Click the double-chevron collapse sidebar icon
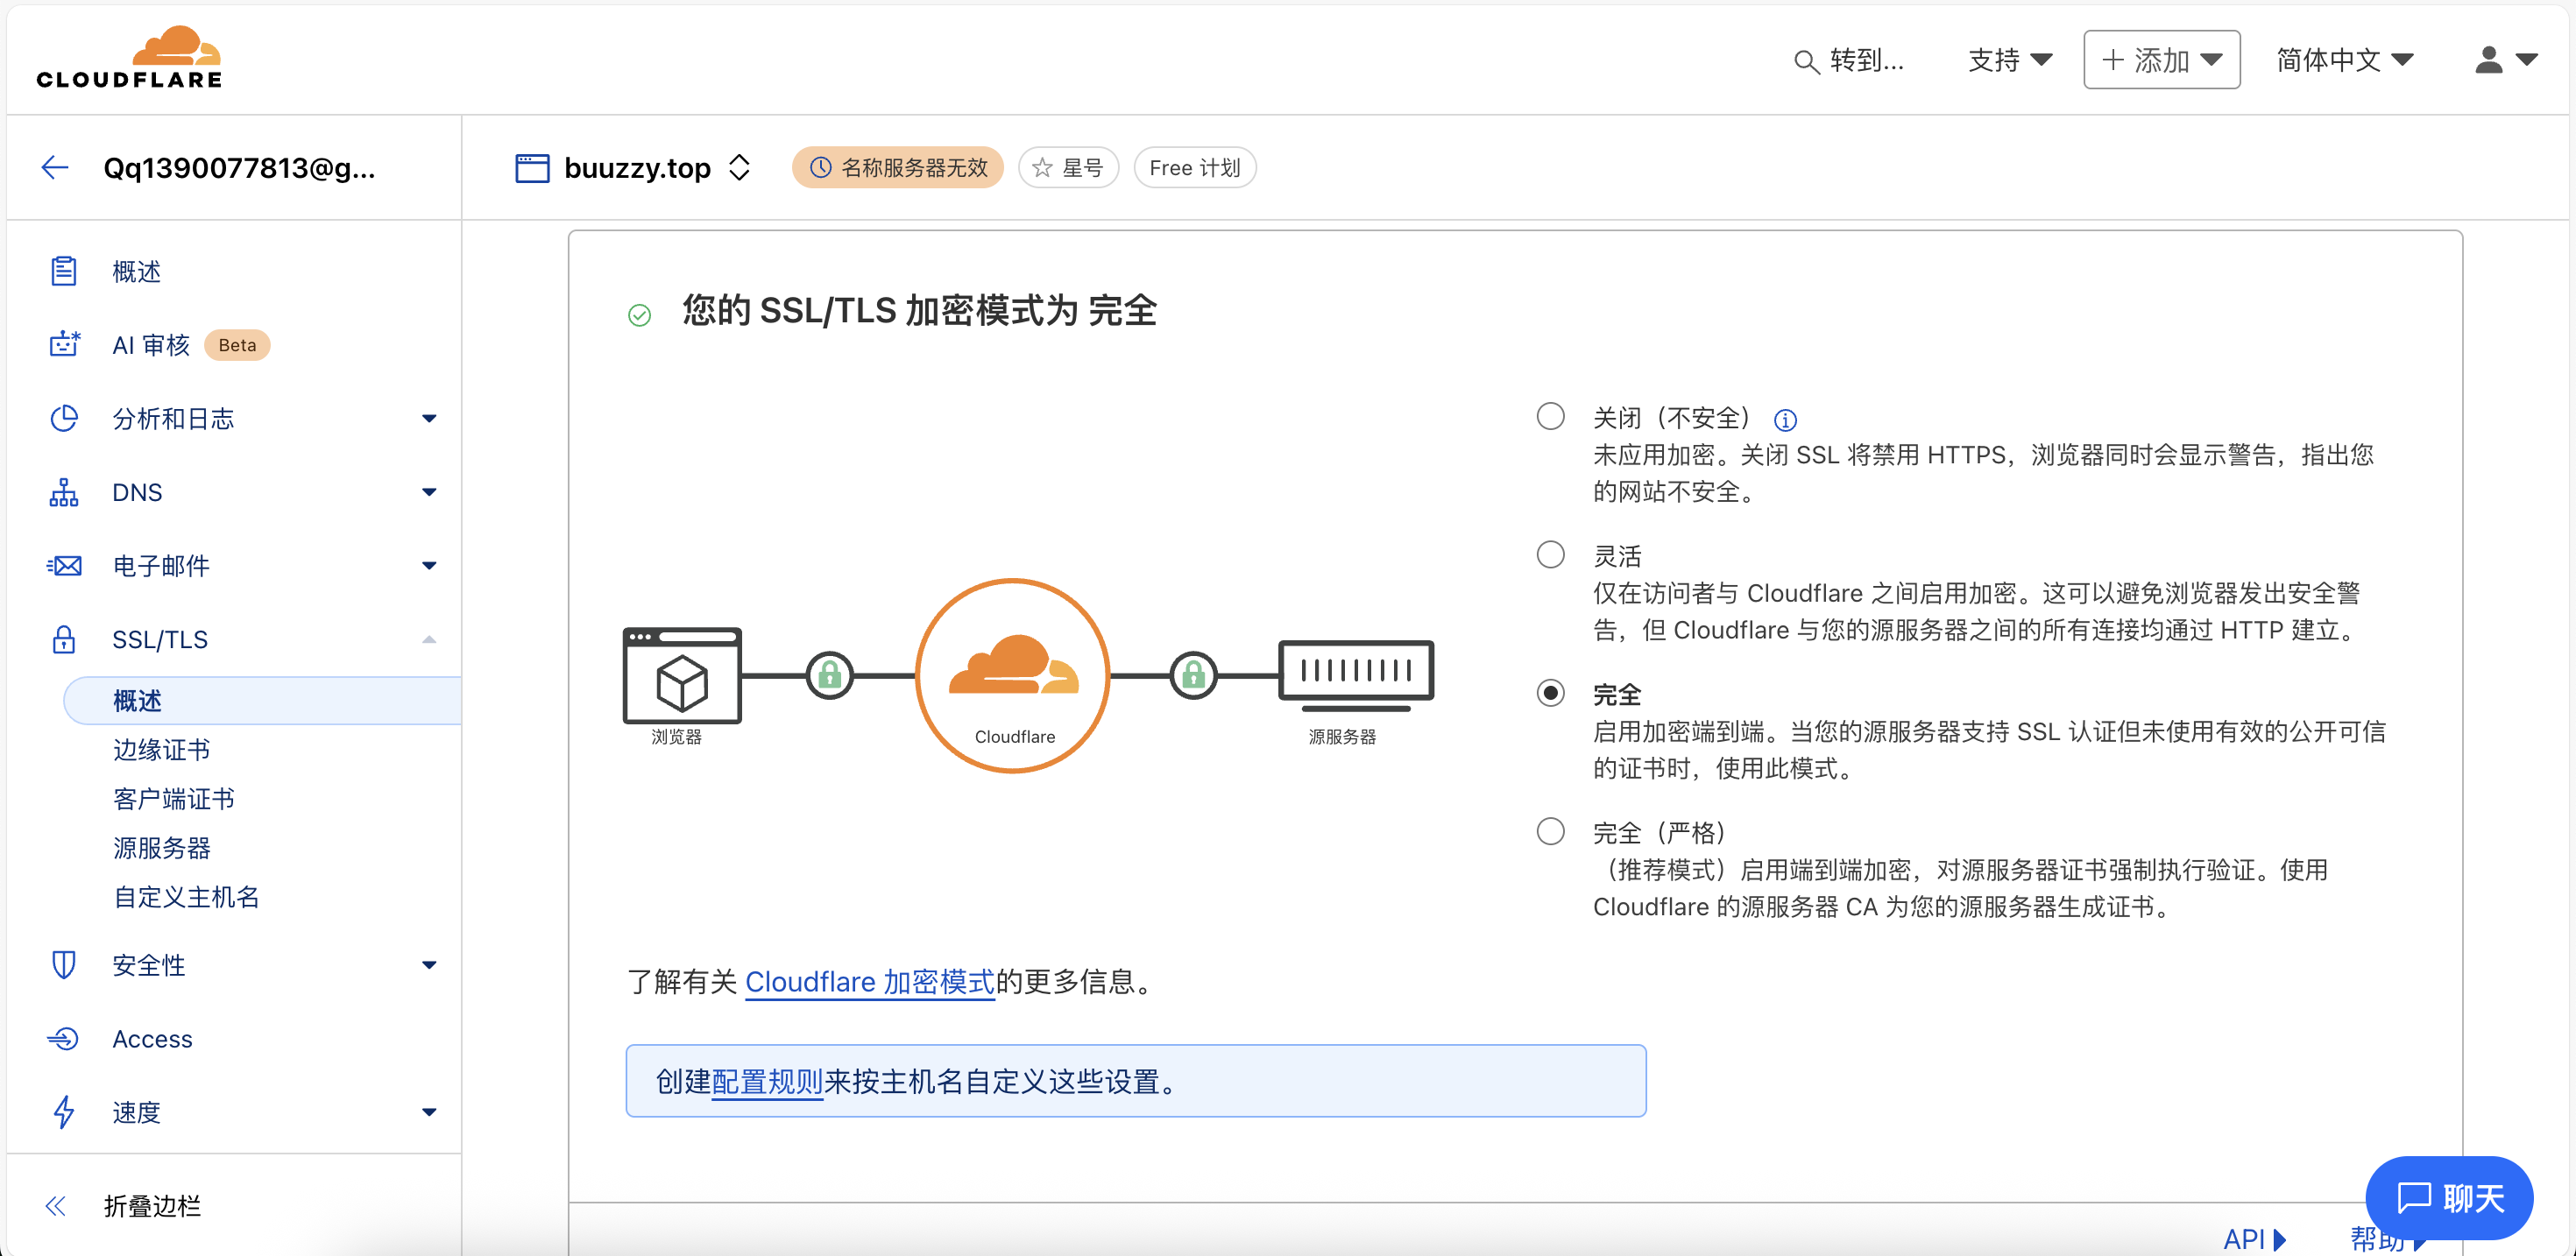 coord(56,1206)
